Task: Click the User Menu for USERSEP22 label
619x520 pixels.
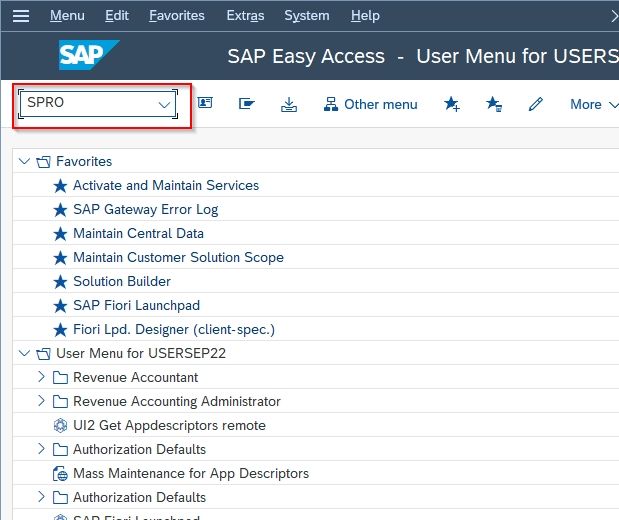Action: point(141,353)
